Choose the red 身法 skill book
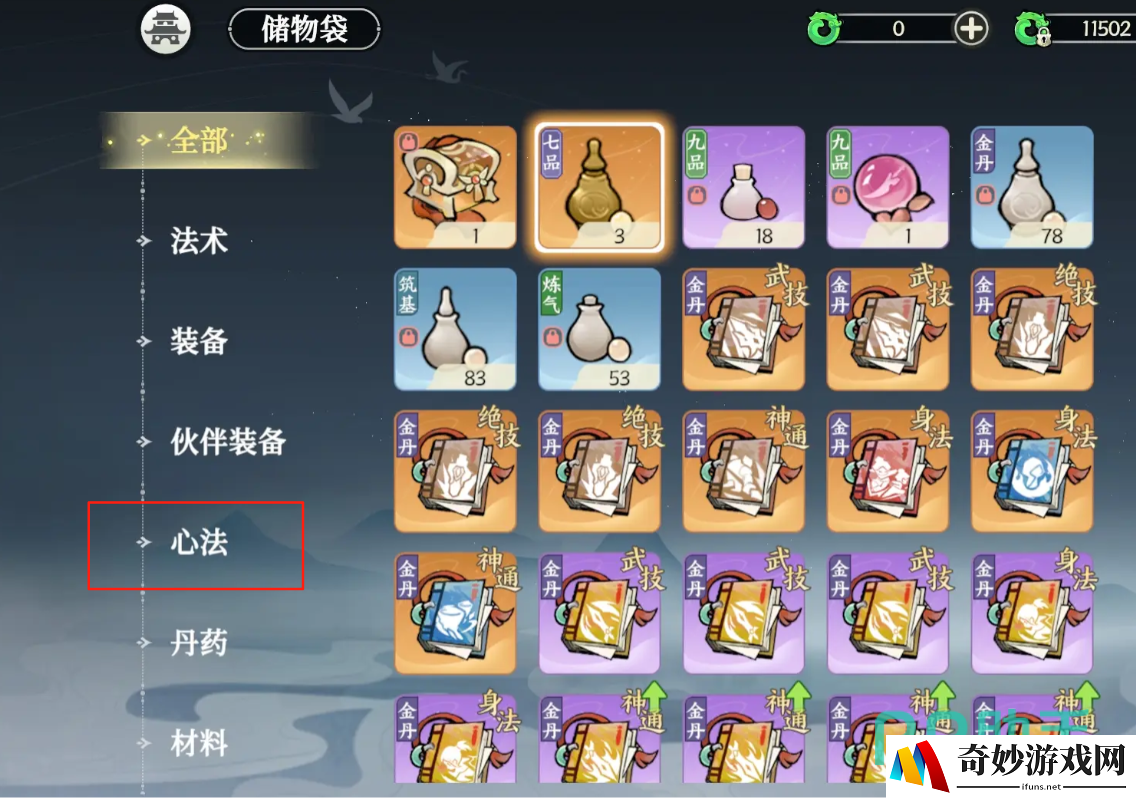1136x798 pixels. (x=888, y=471)
